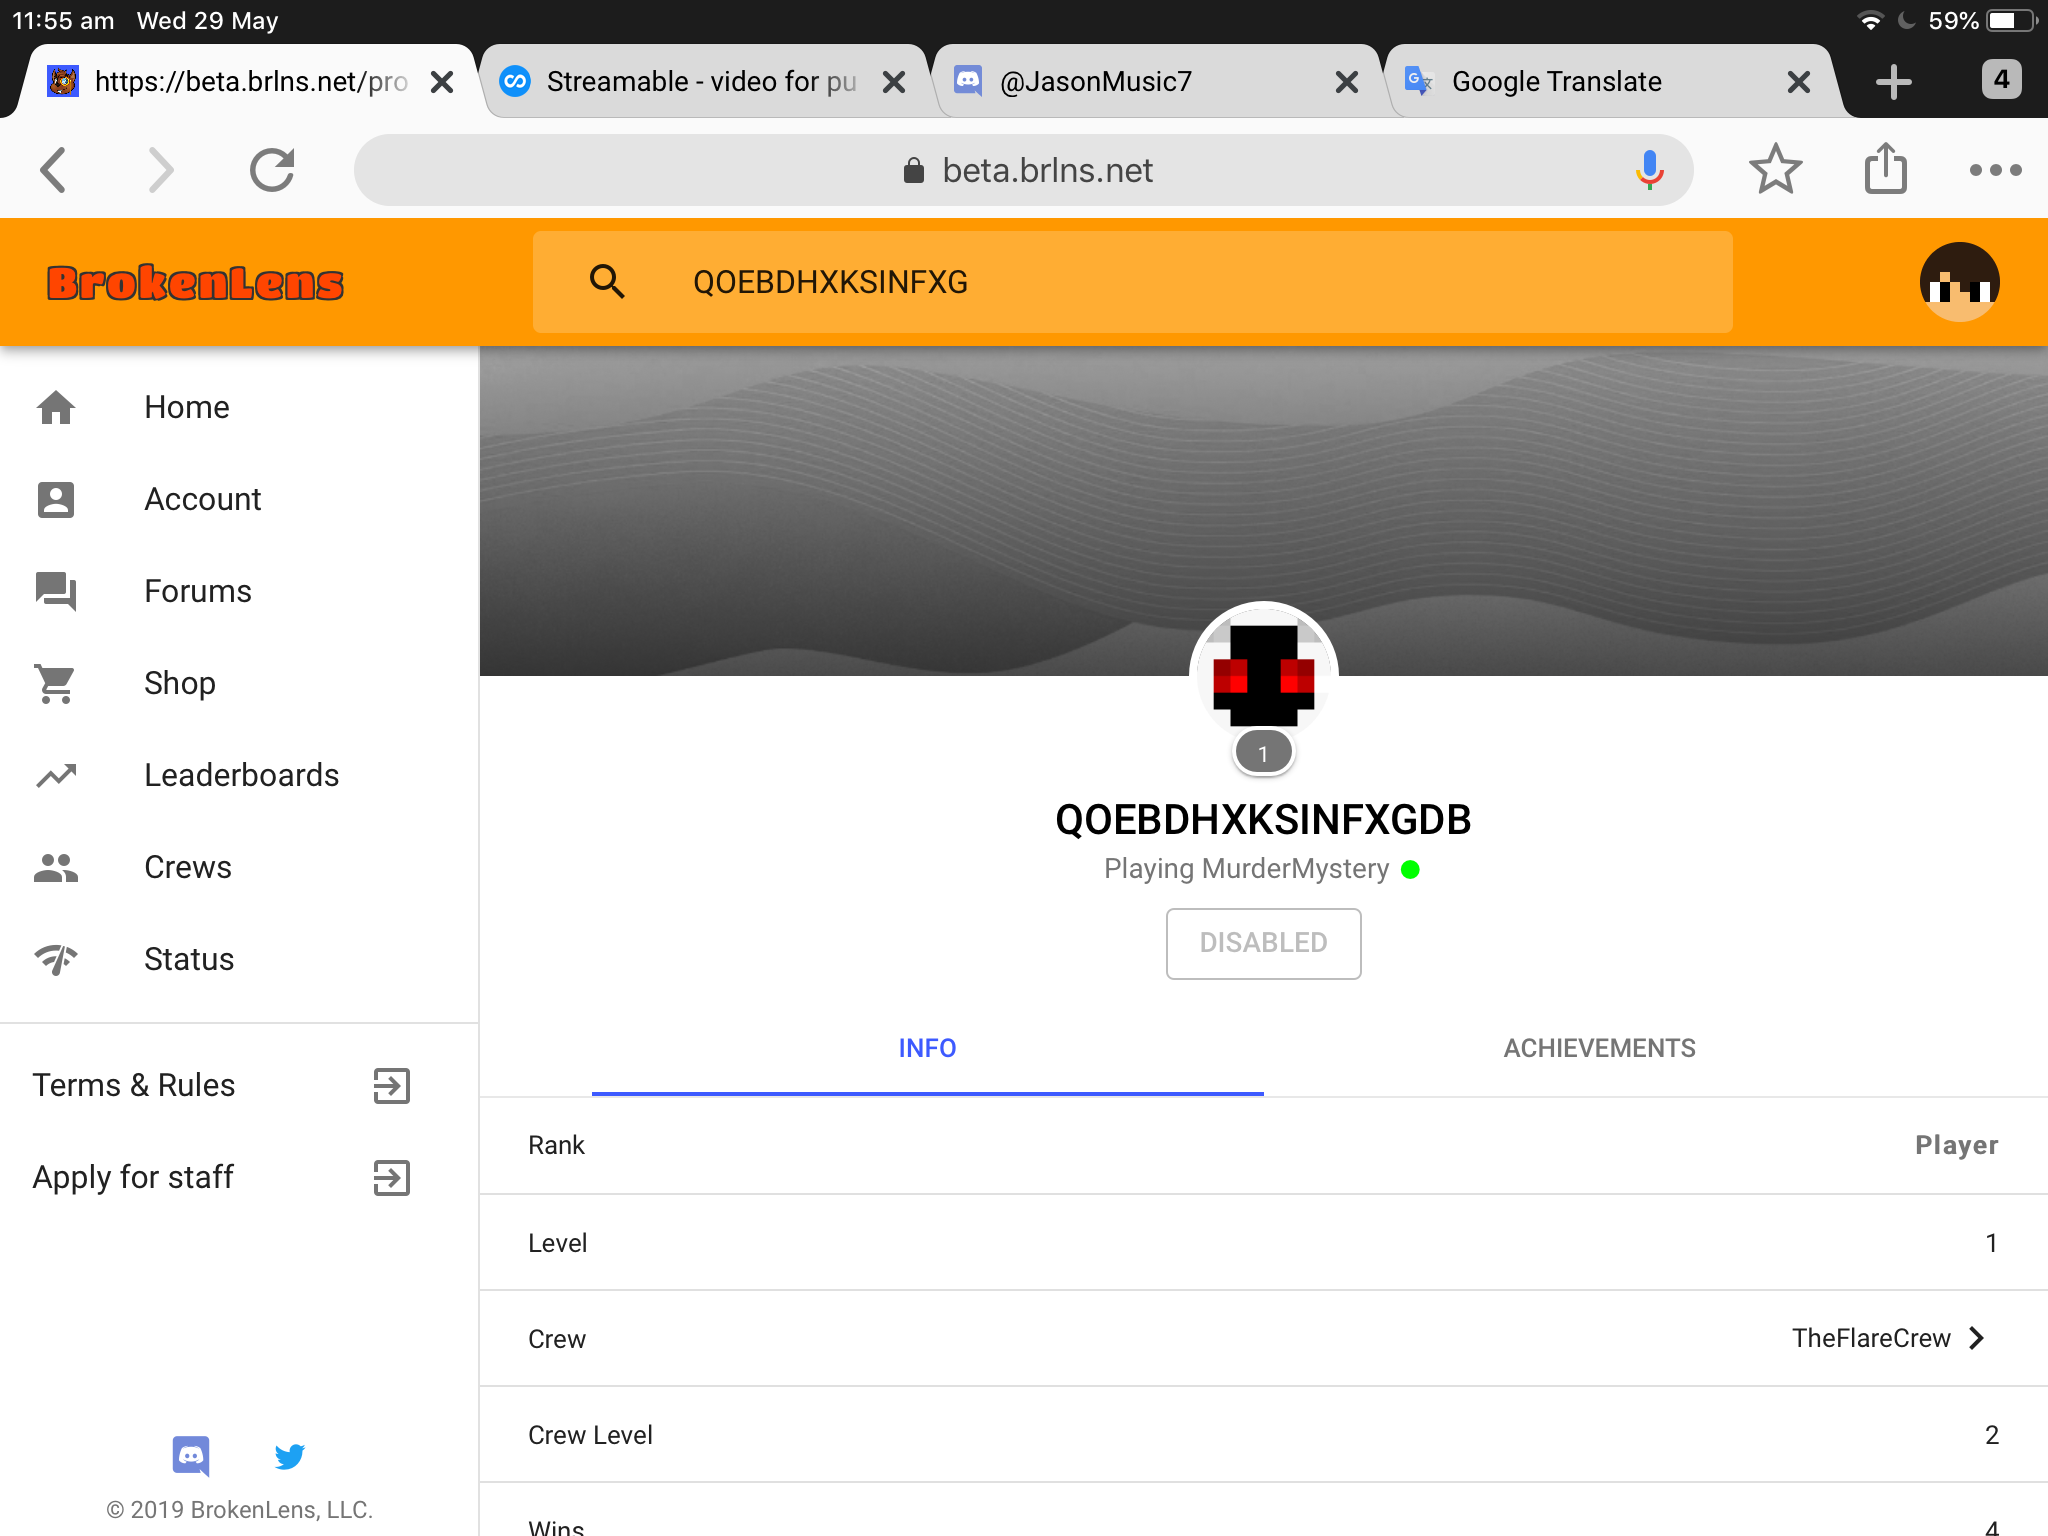The height and width of the screenshot is (1536, 2048).
Task: Check server Status icon
Action: pyautogui.click(x=56, y=959)
